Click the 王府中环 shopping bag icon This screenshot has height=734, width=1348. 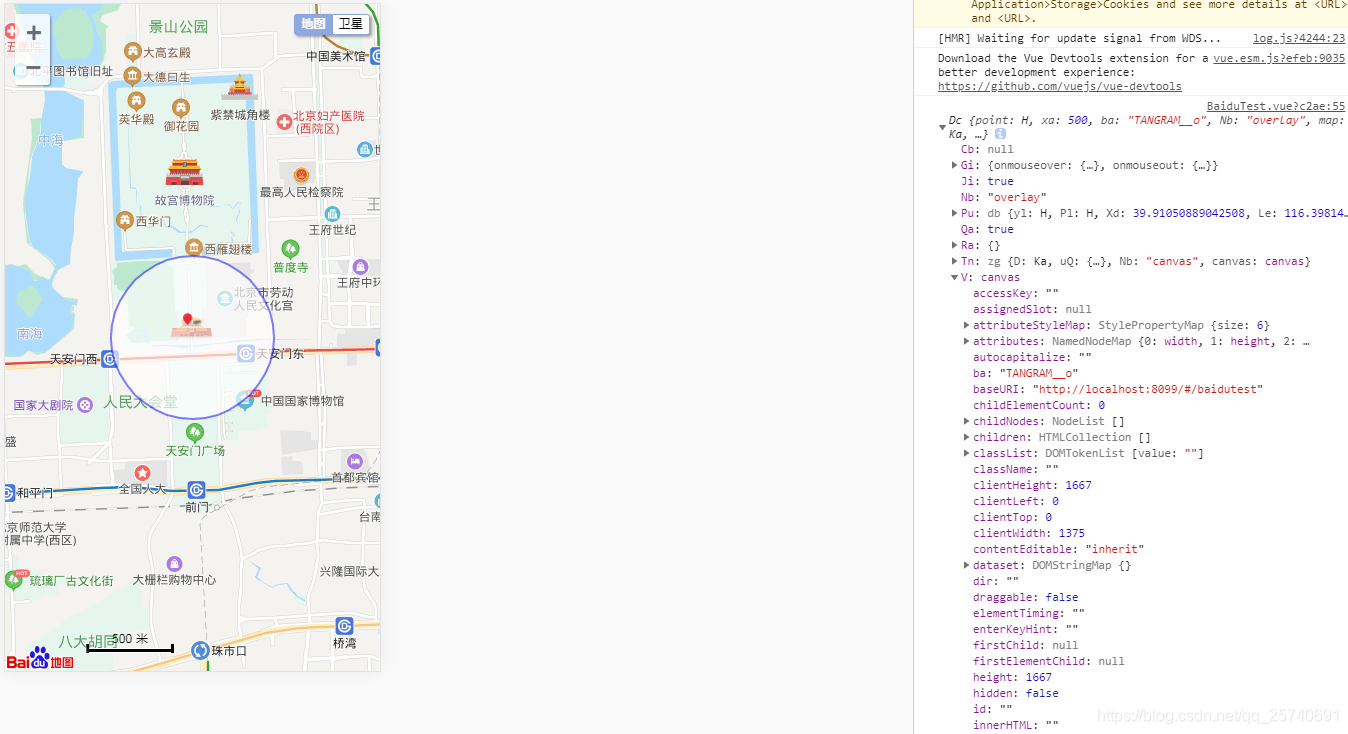coord(361,266)
